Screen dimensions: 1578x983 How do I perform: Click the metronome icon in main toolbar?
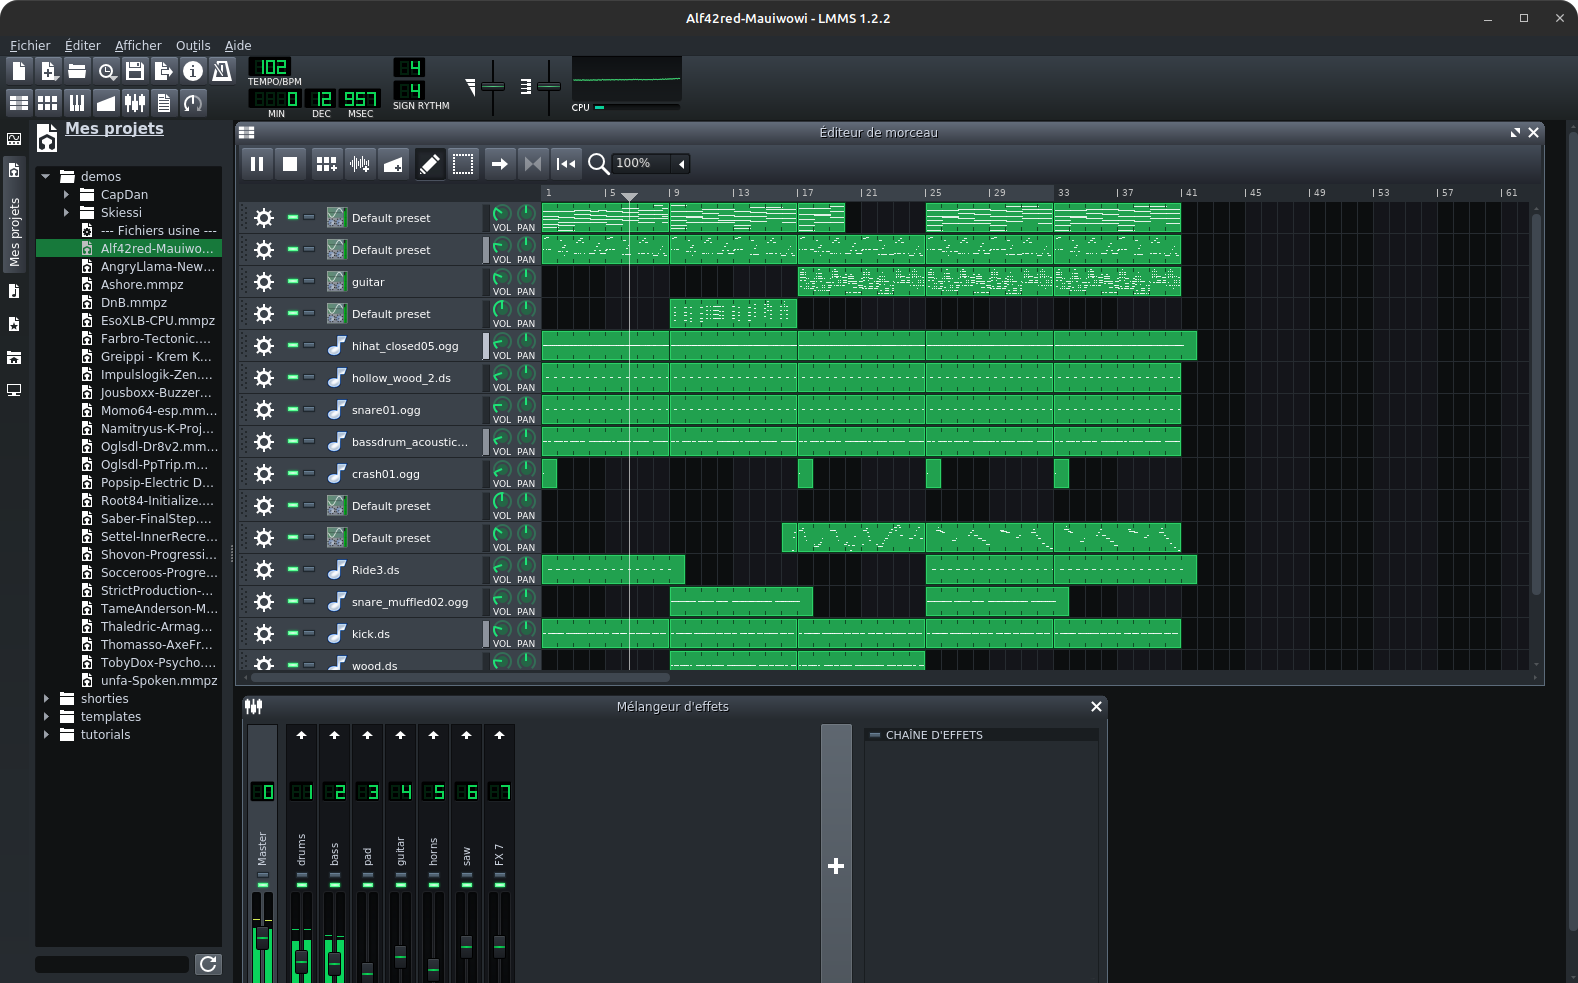point(222,70)
